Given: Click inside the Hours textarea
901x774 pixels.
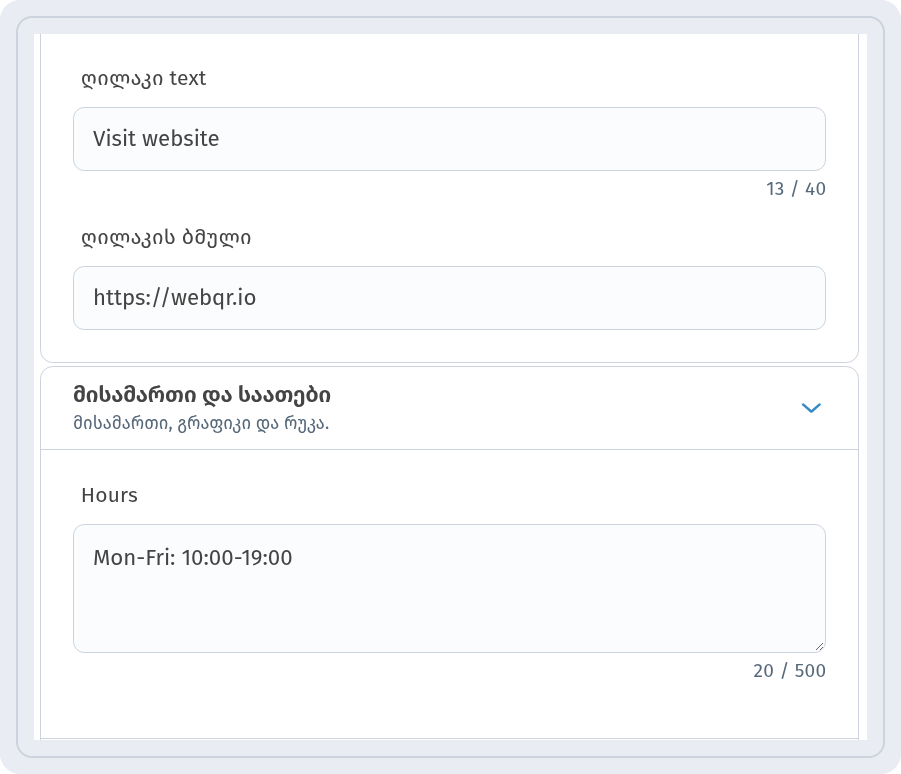Looking at the screenshot, I should pyautogui.click(x=449, y=588).
